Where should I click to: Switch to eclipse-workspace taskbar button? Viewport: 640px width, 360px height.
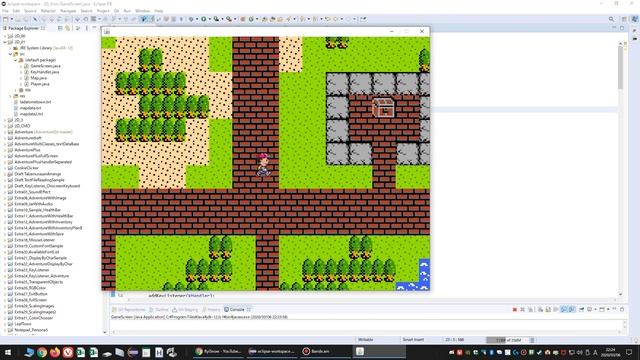(272, 351)
